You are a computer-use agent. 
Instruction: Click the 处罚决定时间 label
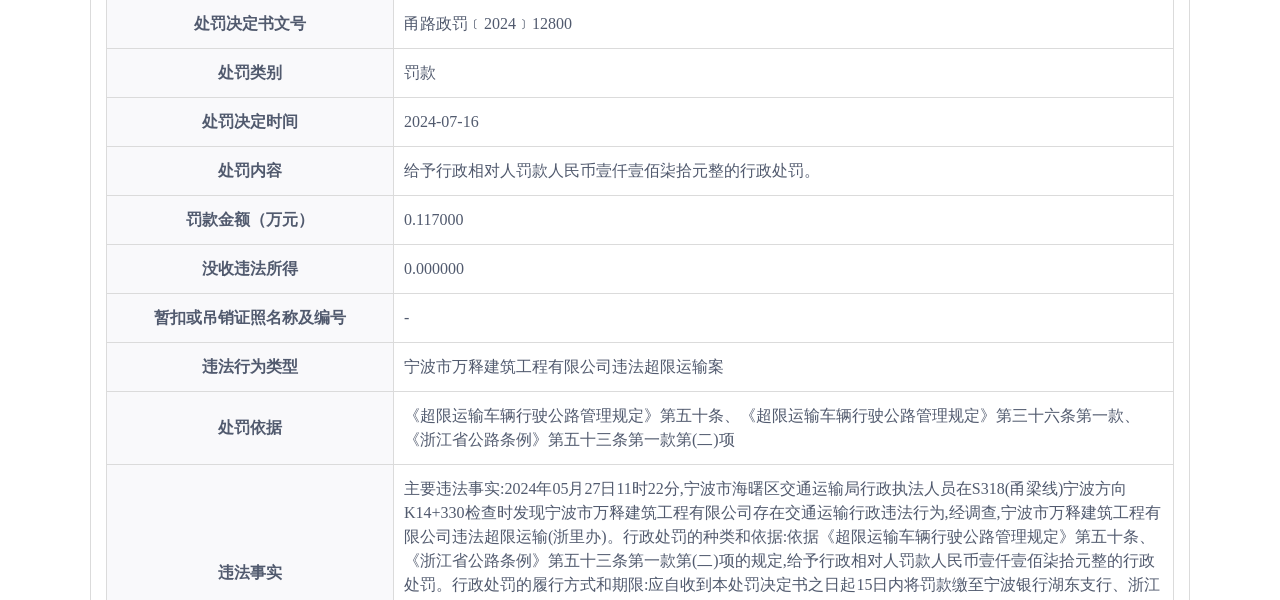[250, 122]
